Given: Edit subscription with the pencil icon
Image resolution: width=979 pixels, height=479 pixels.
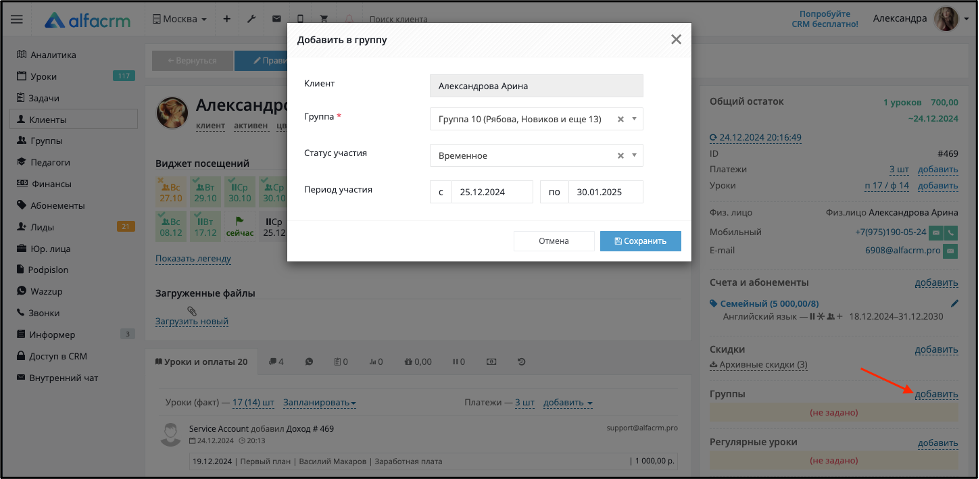Looking at the screenshot, I should click(x=954, y=304).
